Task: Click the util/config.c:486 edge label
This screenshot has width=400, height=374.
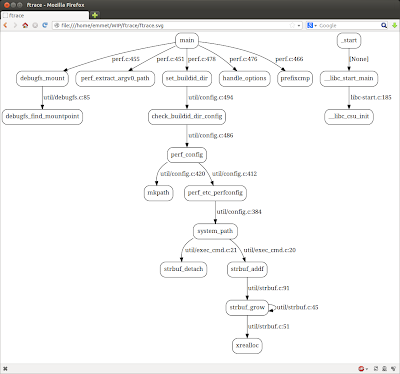Action: pos(211,136)
